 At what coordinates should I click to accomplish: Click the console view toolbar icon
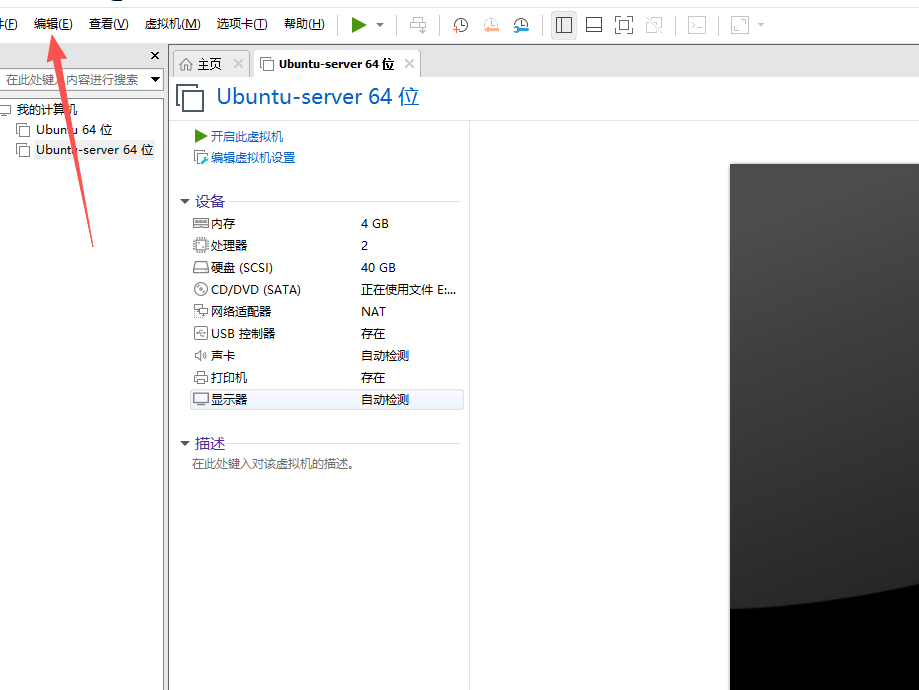[697, 25]
